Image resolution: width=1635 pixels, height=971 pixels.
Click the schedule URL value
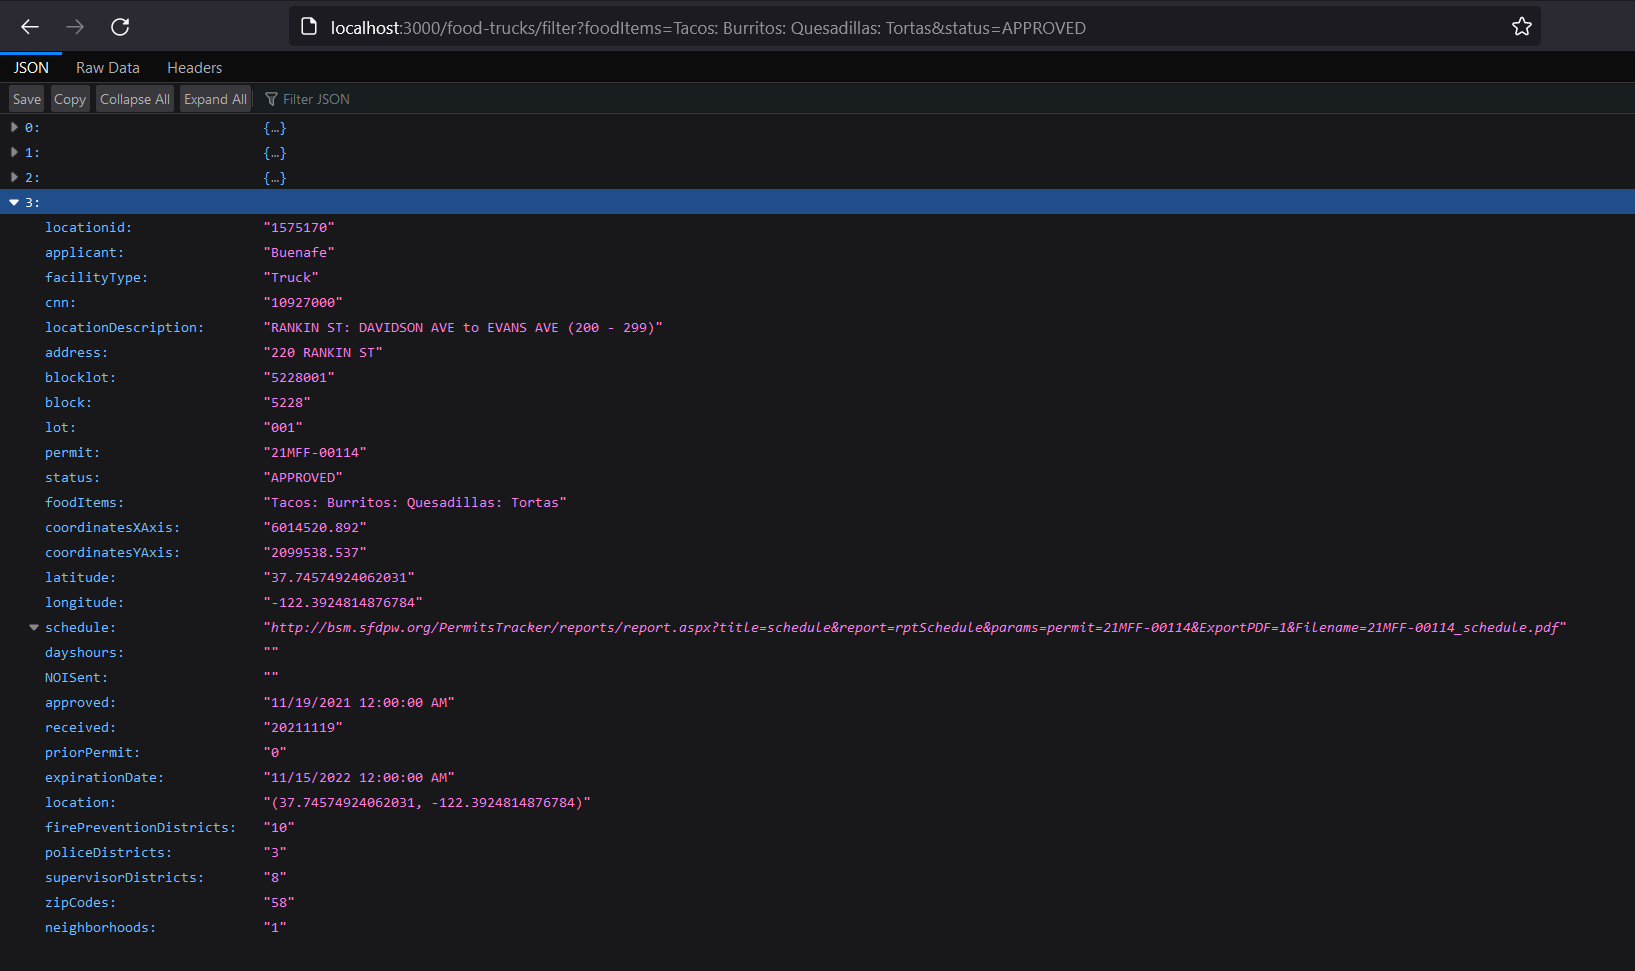915,627
